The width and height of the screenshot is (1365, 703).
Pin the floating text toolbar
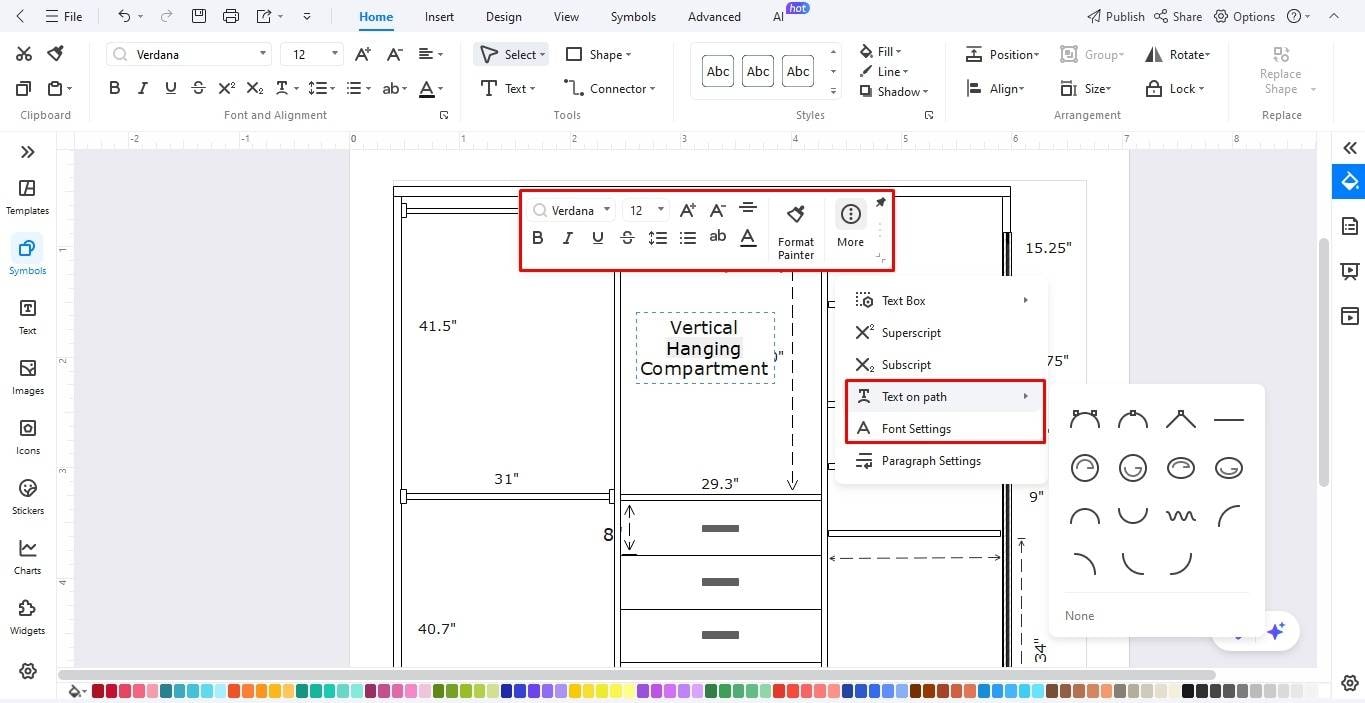(880, 203)
